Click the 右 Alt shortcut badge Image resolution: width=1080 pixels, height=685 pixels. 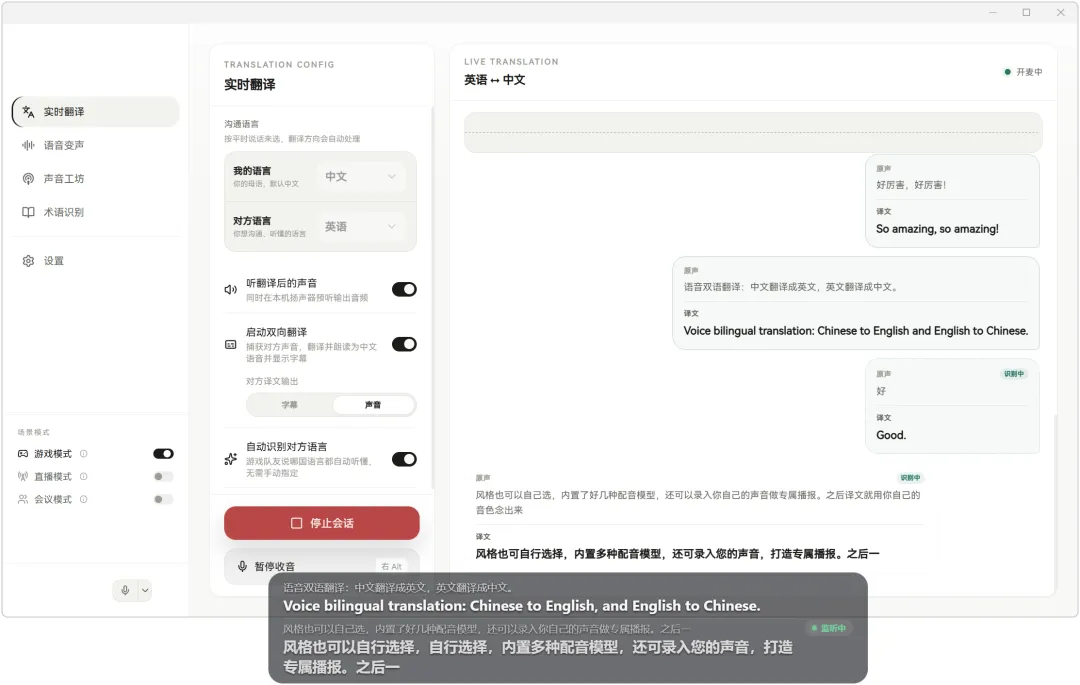pyautogui.click(x=391, y=567)
